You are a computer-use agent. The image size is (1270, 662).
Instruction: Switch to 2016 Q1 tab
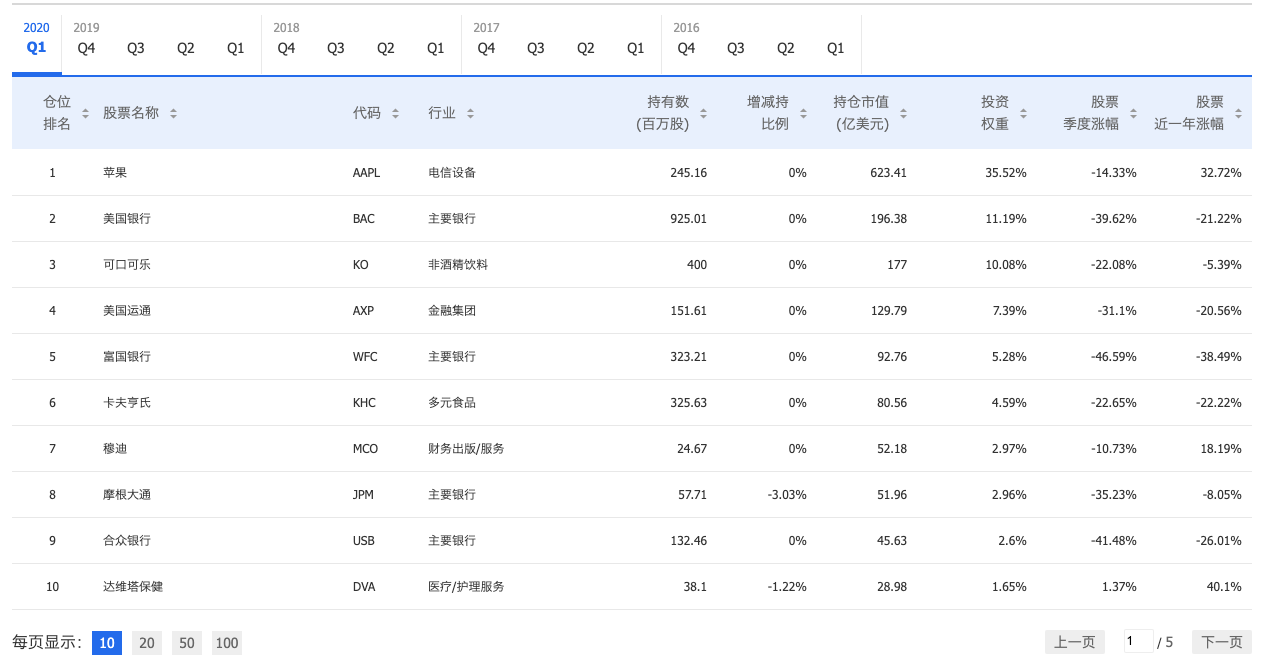tap(836, 48)
